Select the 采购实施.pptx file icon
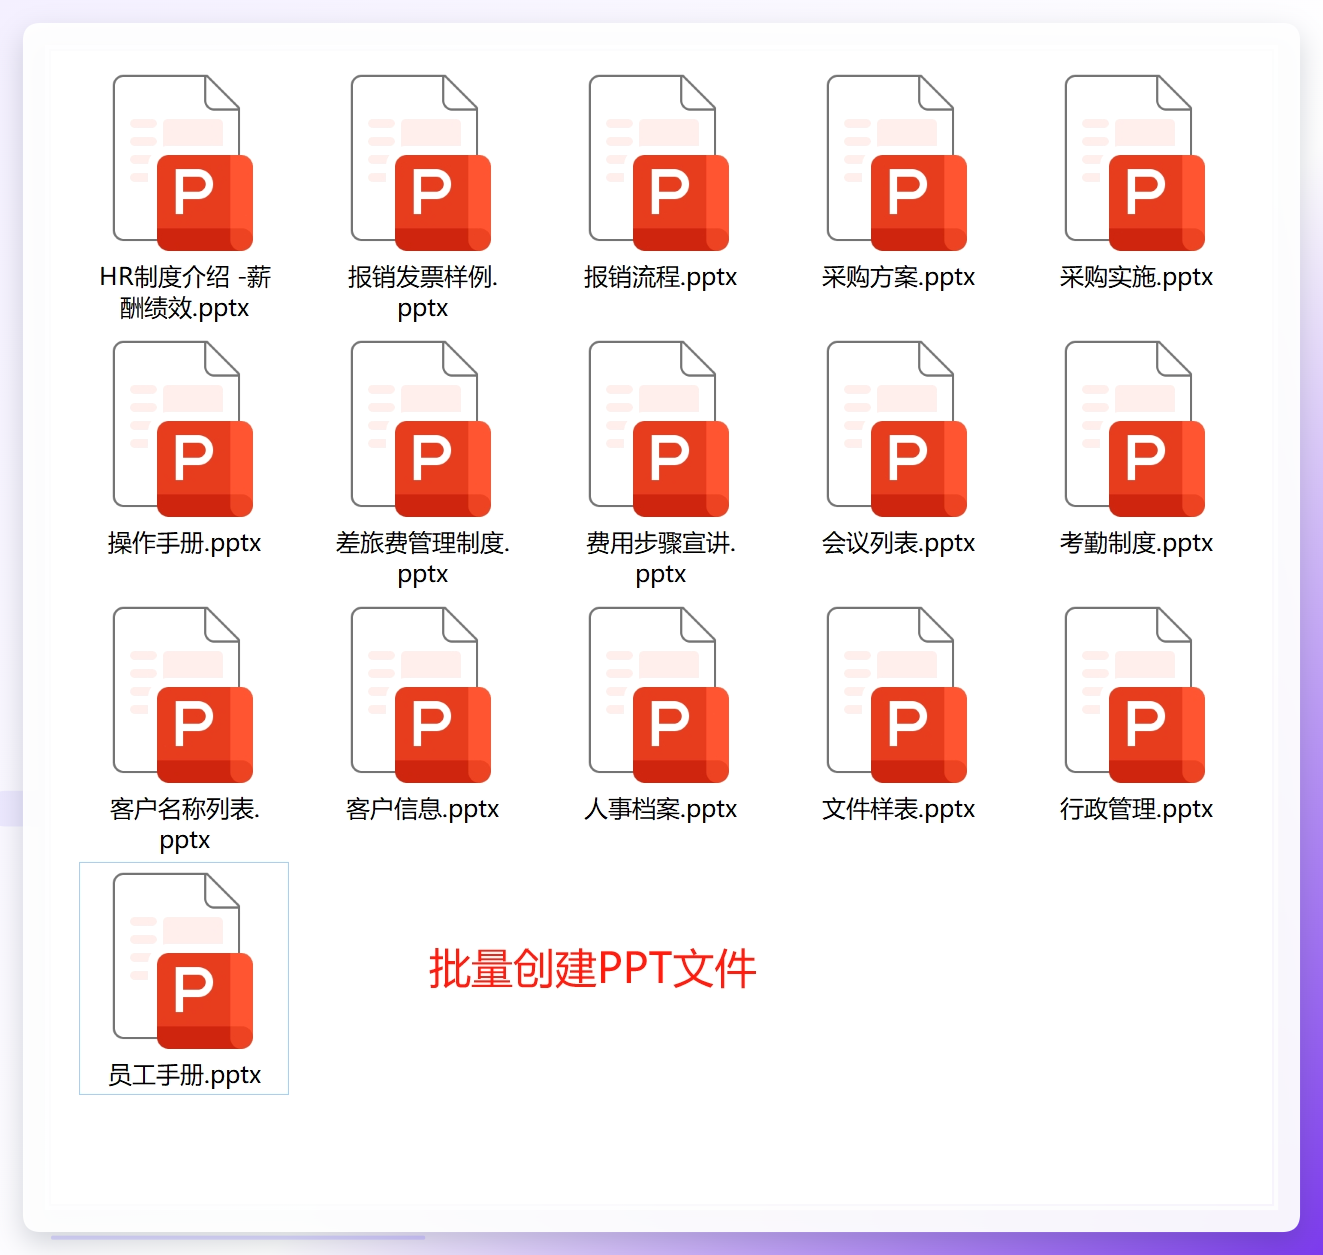 [1135, 163]
